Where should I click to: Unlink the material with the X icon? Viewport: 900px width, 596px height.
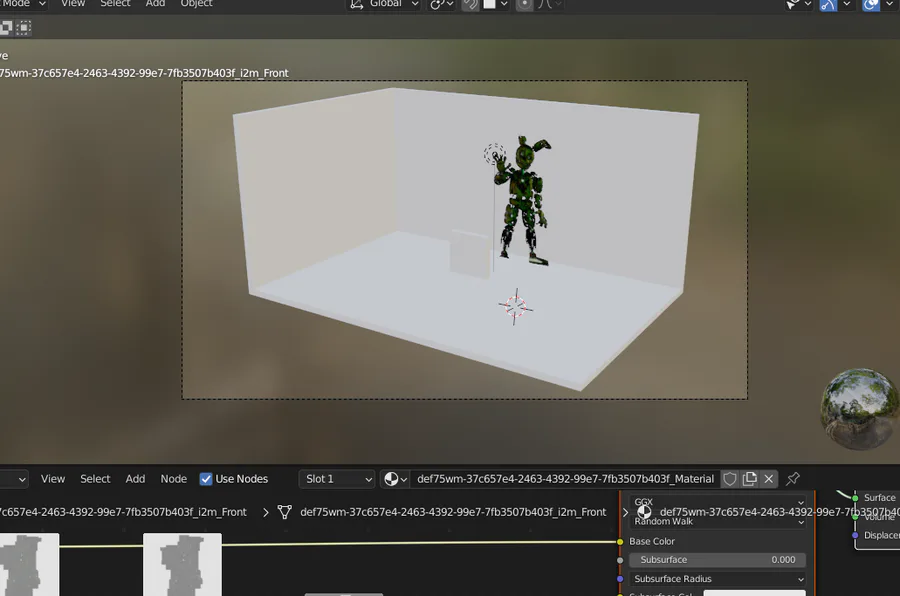coord(769,479)
